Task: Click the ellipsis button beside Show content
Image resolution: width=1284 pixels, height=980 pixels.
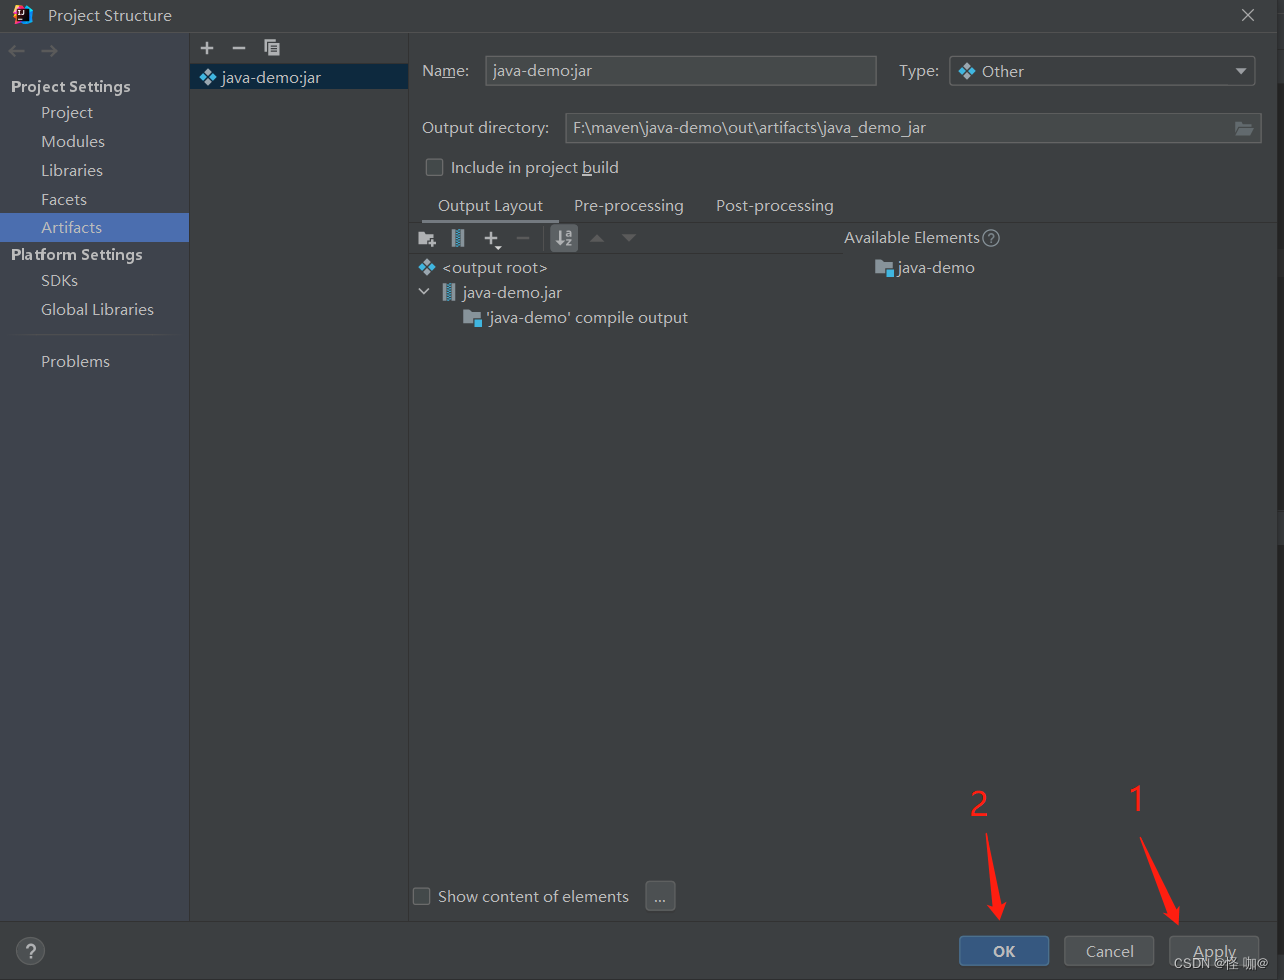Action: click(660, 896)
